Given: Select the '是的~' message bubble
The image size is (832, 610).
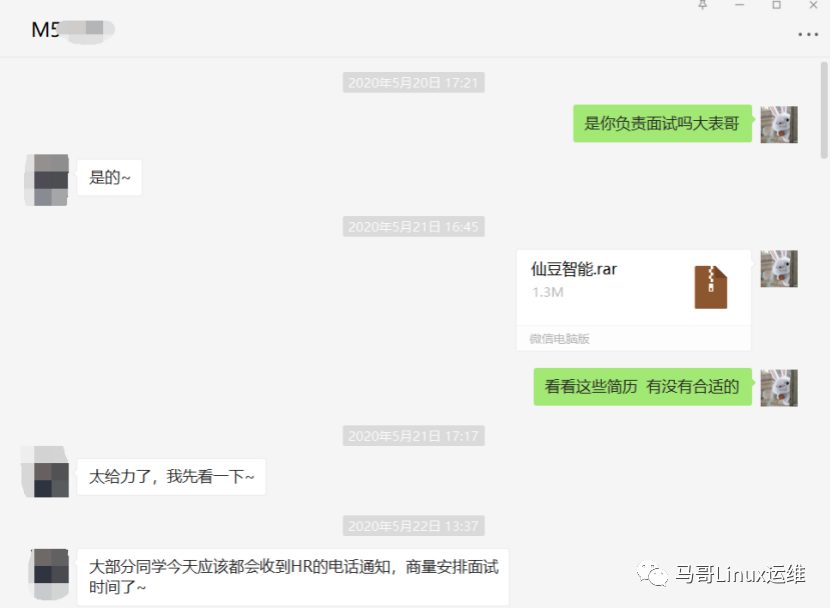Looking at the screenshot, I should (108, 177).
